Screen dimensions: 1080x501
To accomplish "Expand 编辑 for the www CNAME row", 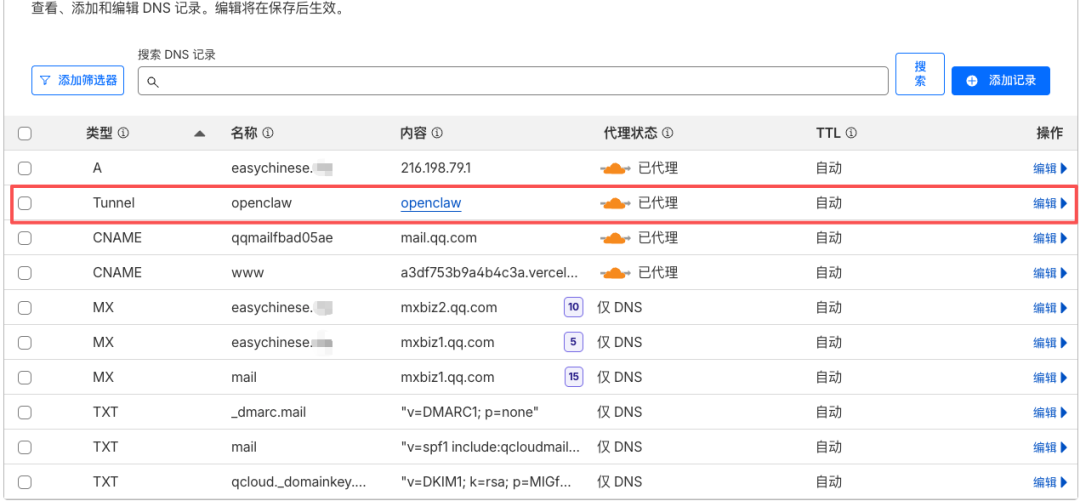I will pos(1050,273).
